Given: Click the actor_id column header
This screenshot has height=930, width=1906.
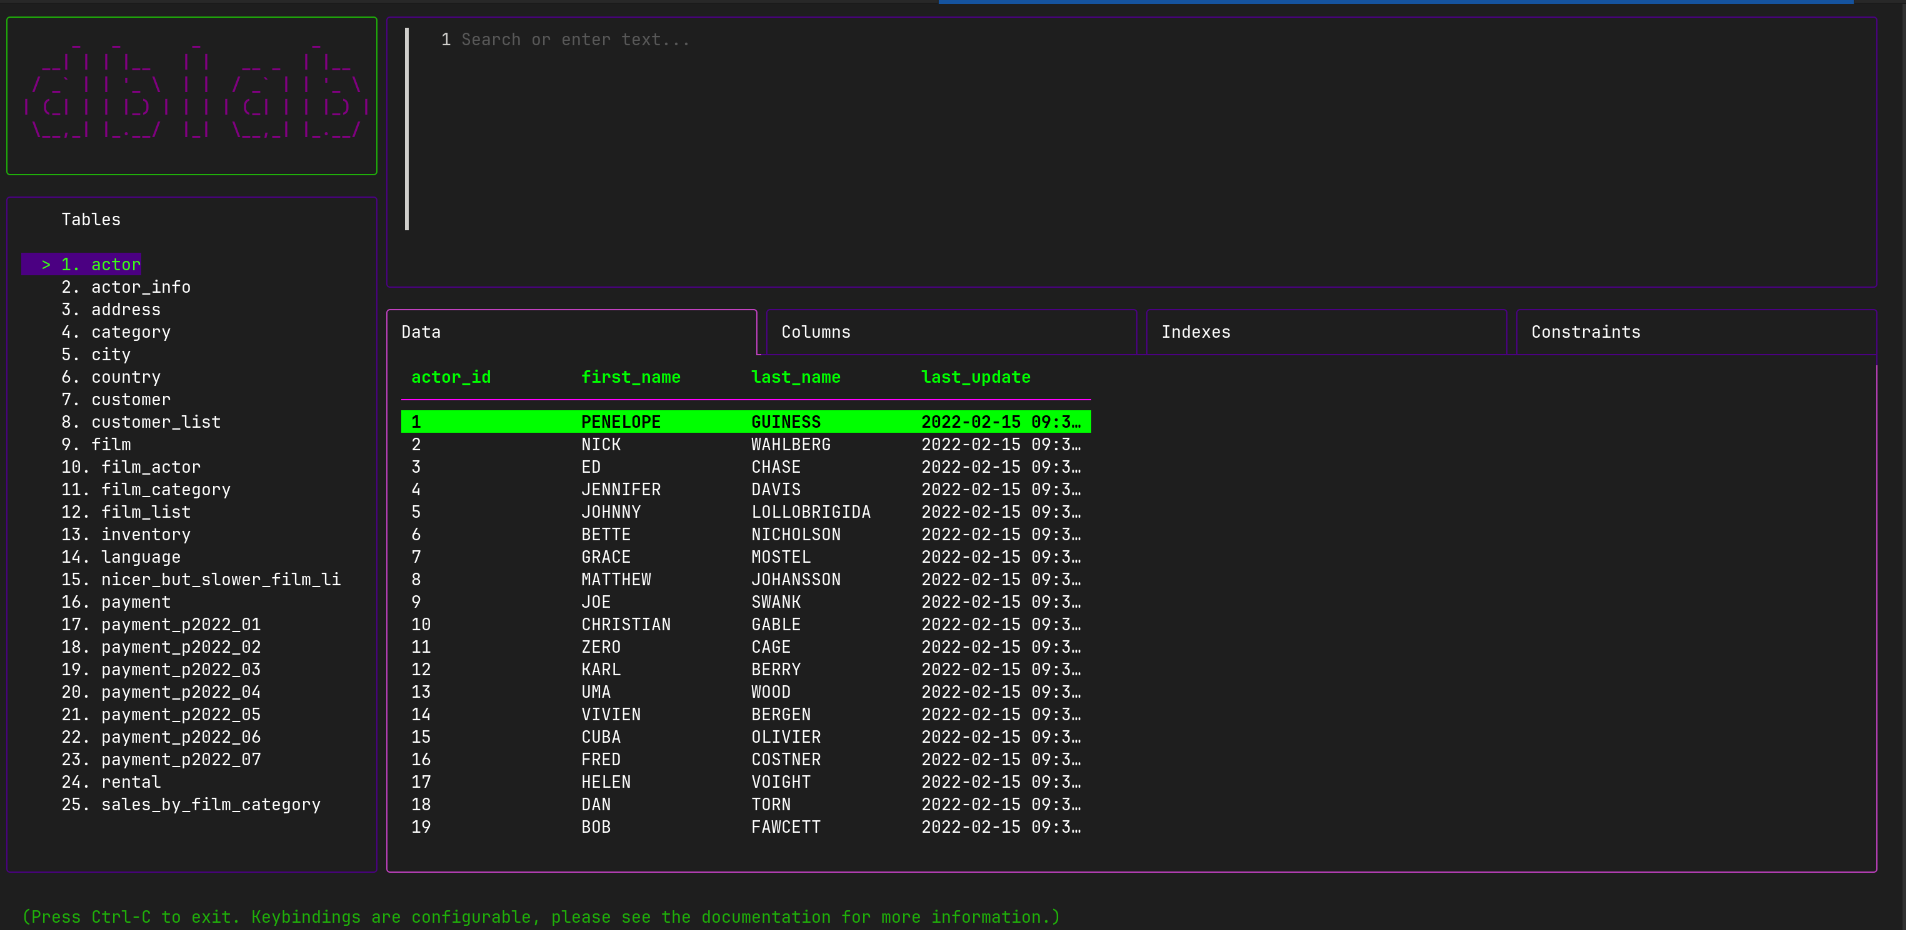Looking at the screenshot, I should 451,377.
